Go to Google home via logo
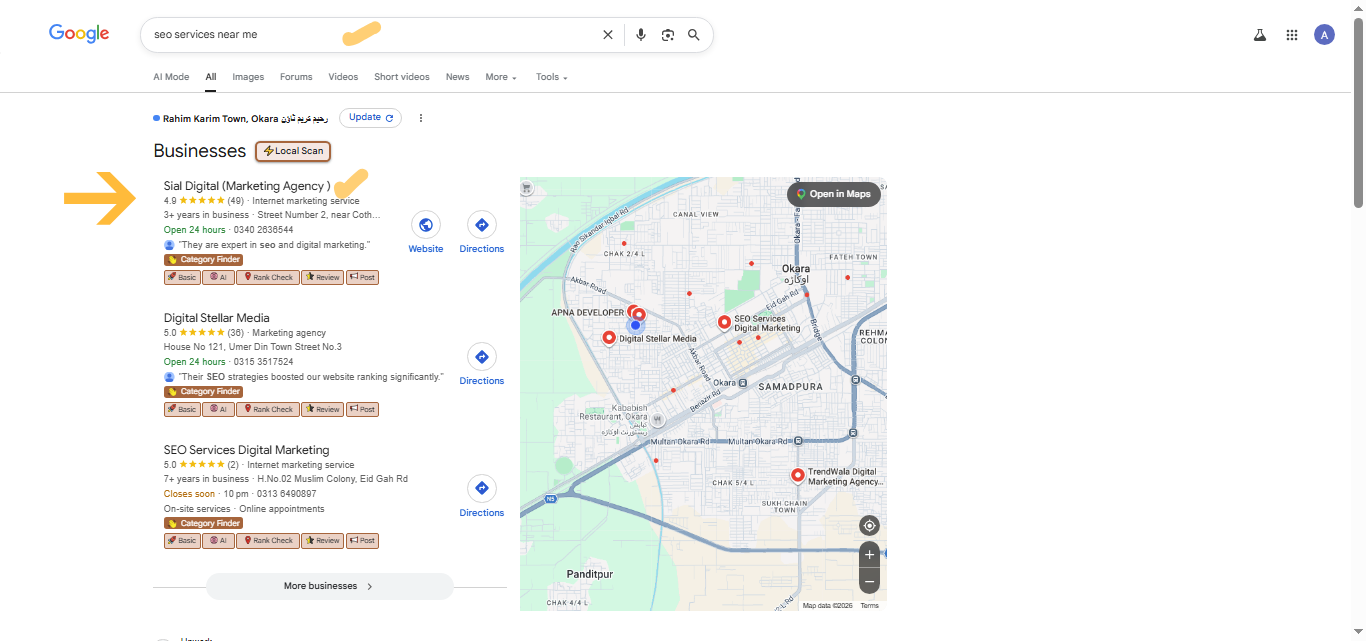1366x641 pixels. (x=79, y=34)
